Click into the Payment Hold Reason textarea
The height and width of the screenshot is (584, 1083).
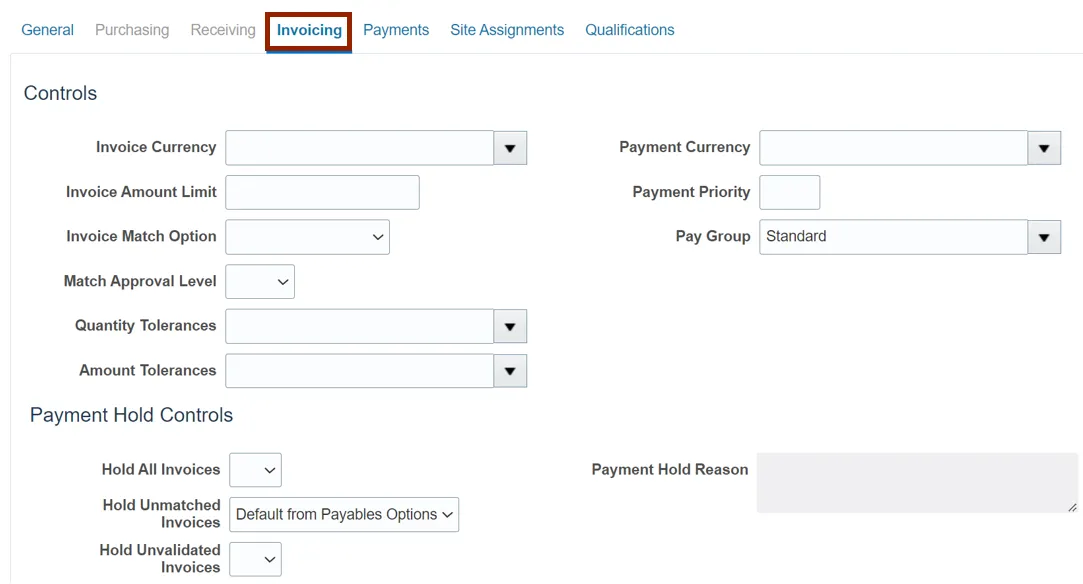pos(917,483)
